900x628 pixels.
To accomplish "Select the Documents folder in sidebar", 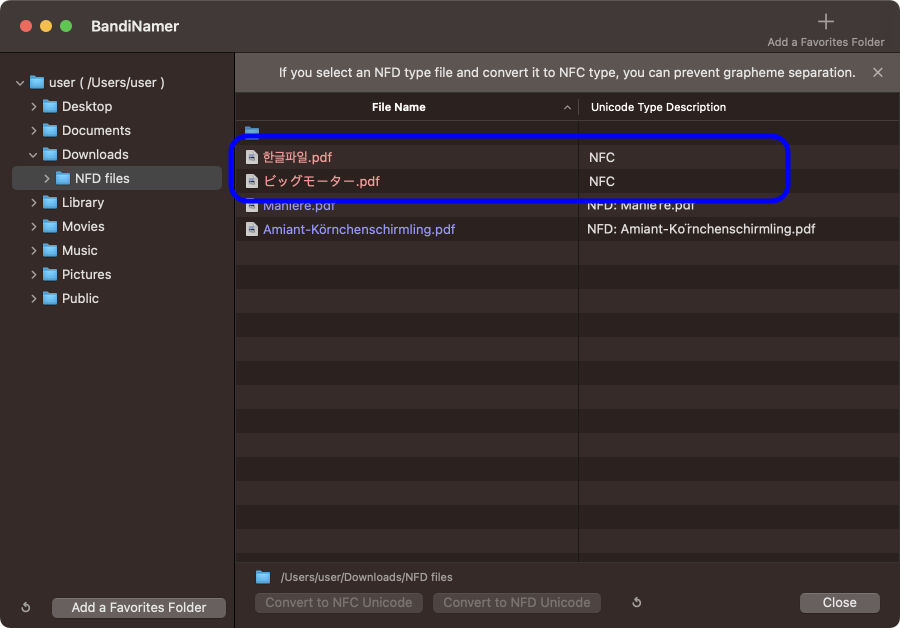I will (x=96, y=131).
